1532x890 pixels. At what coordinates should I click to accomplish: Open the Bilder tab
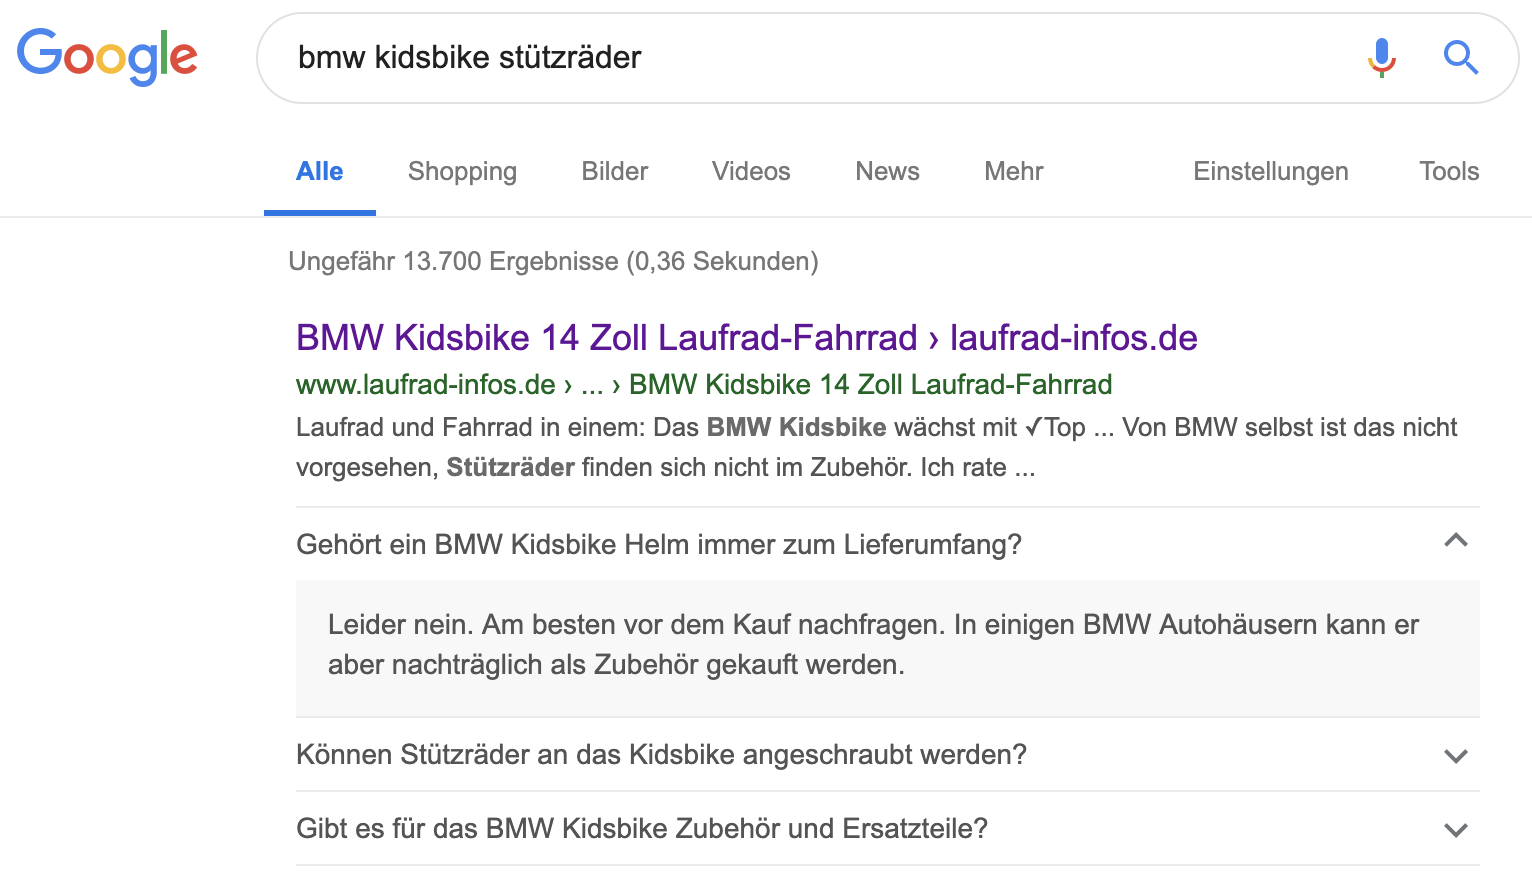(x=615, y=171)
